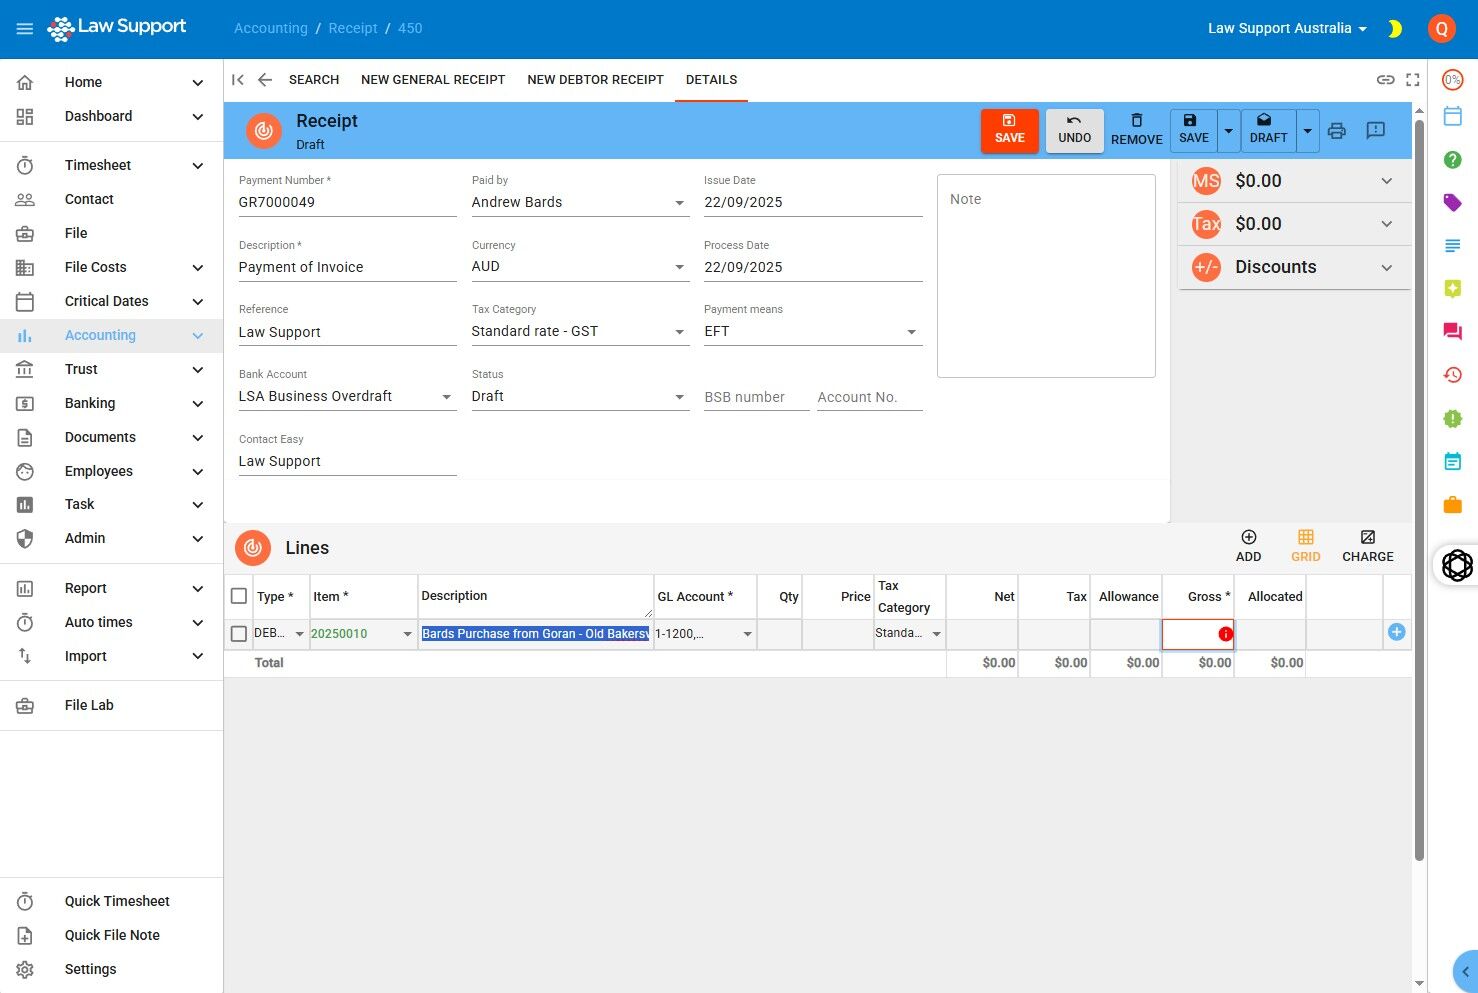Image resolution: width=1478 pixels, height=993 pixels.
Task: Click the Gross cell with error
Action: tap(1198, 634)
